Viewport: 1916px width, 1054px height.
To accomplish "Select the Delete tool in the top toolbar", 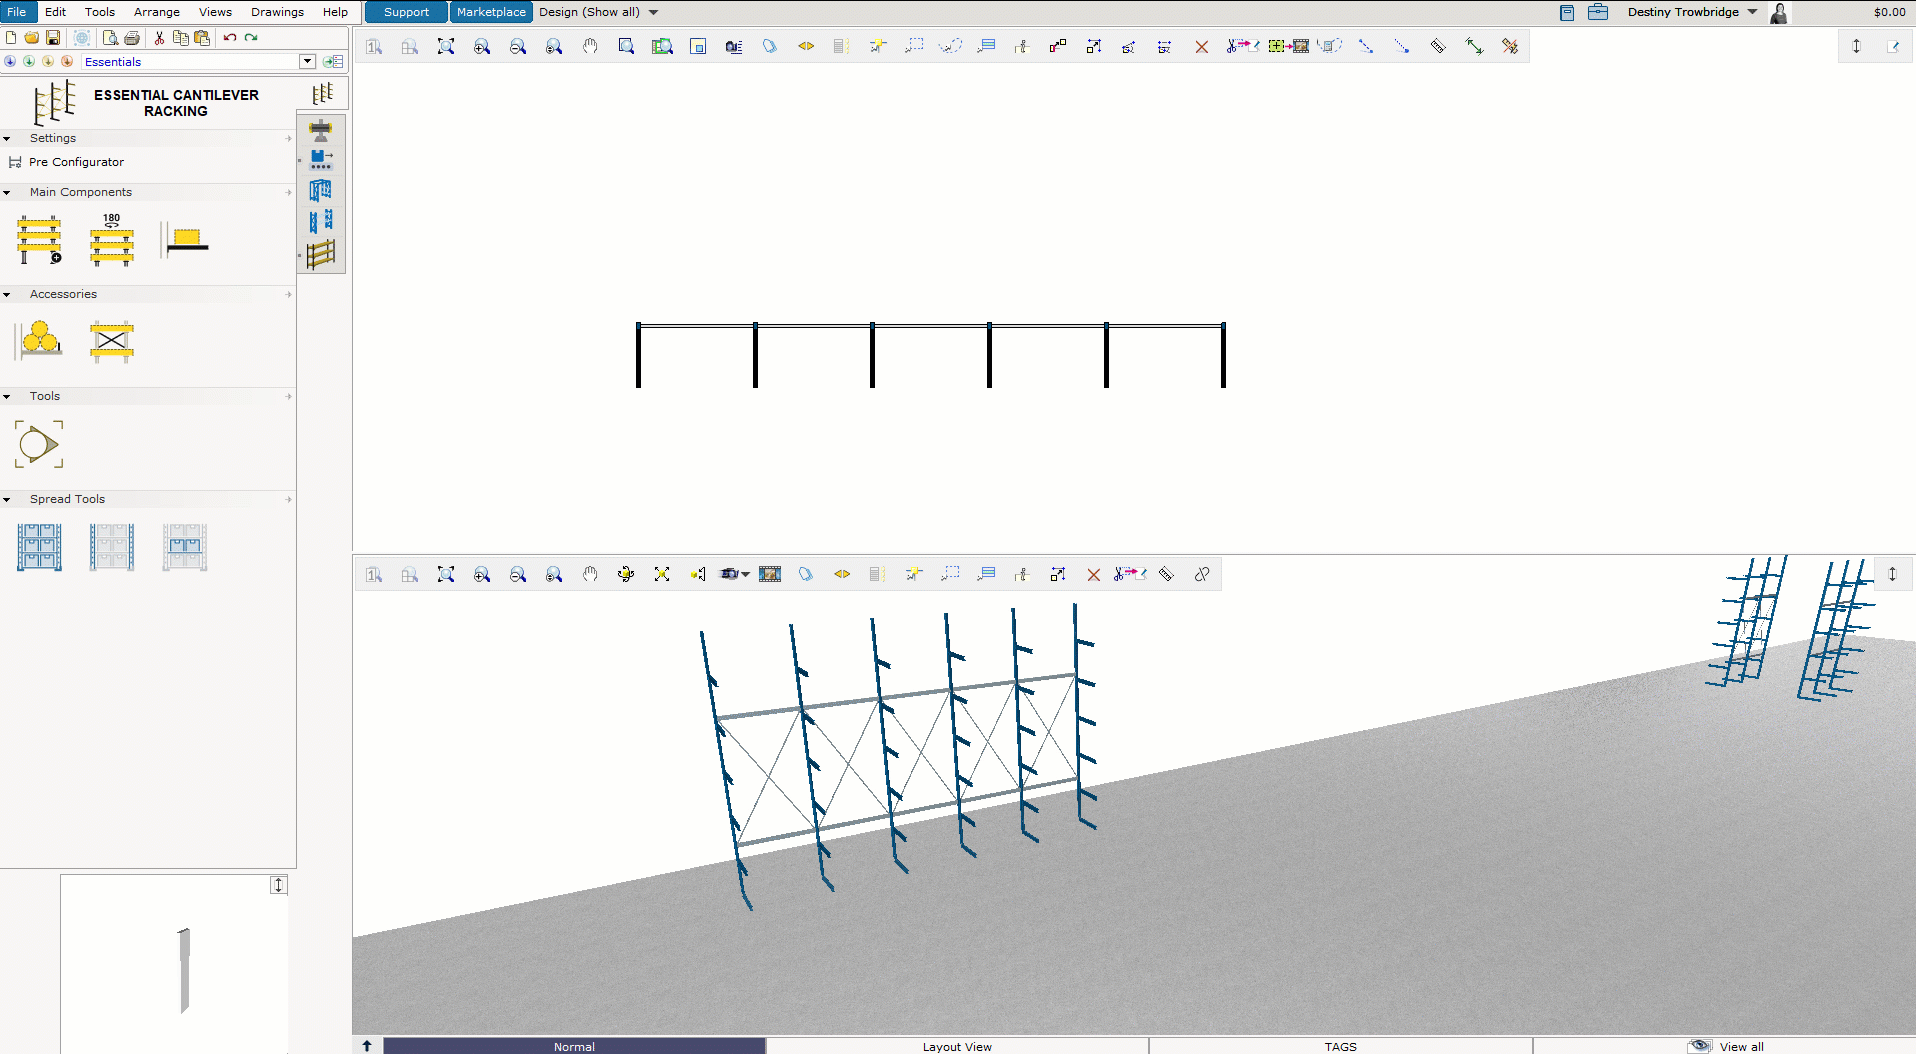I will coord(1203,46).
